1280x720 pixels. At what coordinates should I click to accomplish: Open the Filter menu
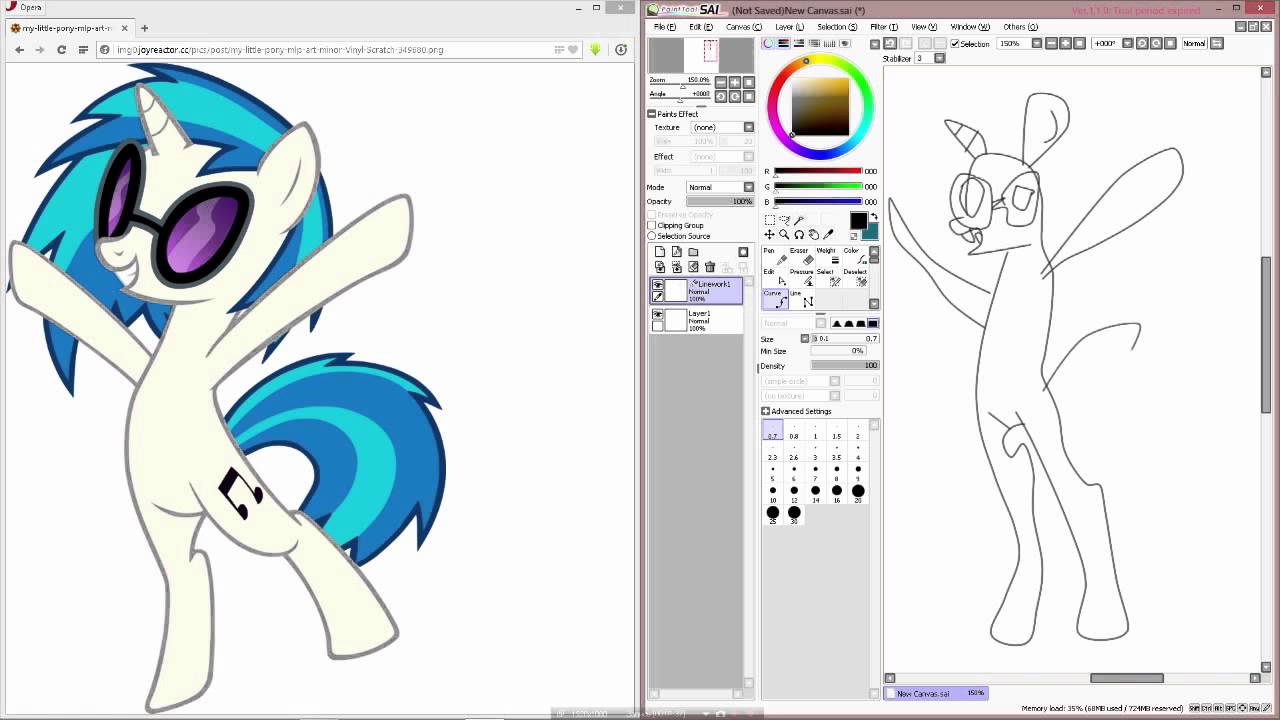point(883,27)
